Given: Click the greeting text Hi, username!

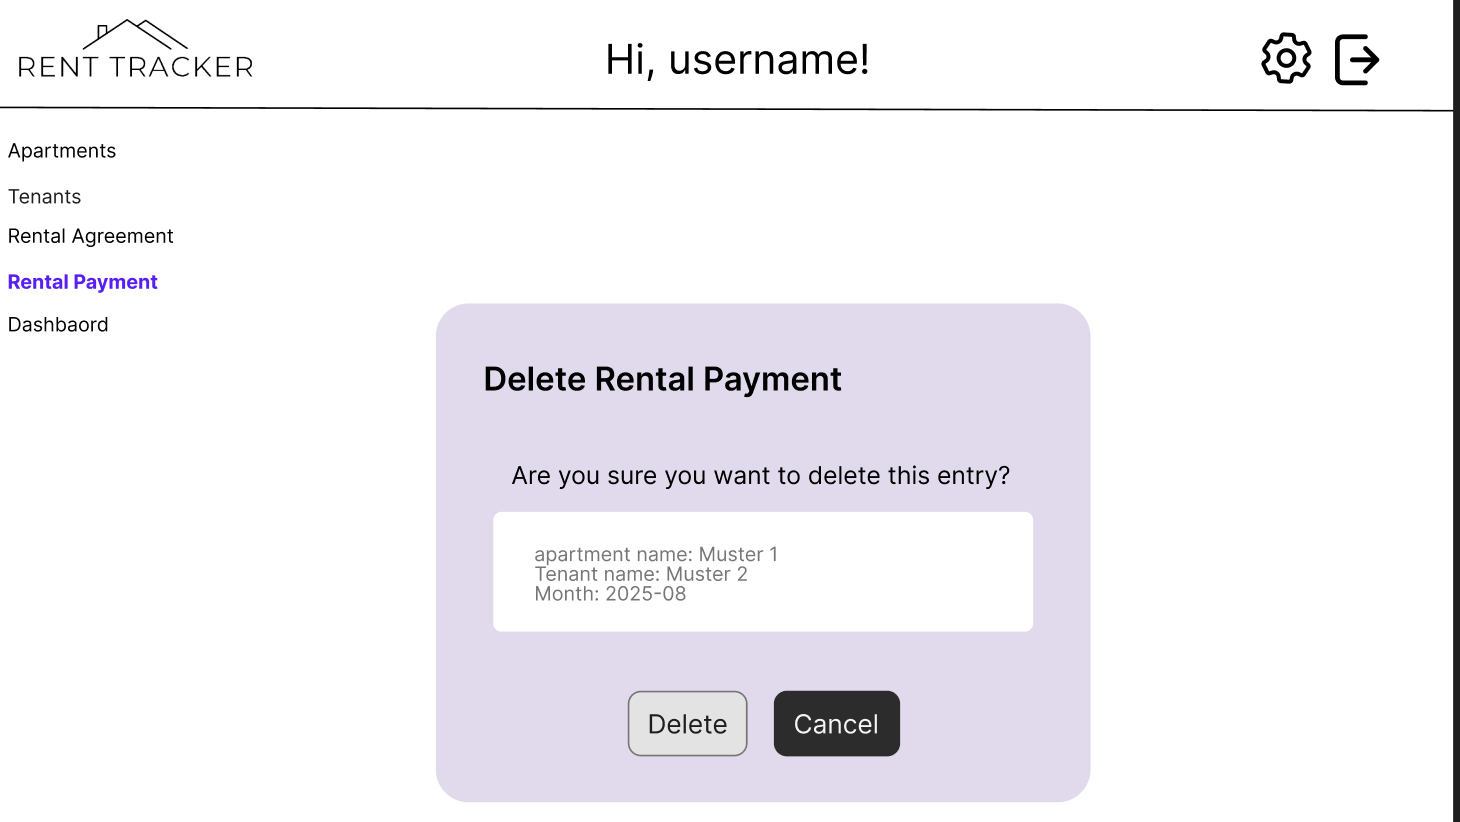Looking at the screenshot, I should 737,60.
